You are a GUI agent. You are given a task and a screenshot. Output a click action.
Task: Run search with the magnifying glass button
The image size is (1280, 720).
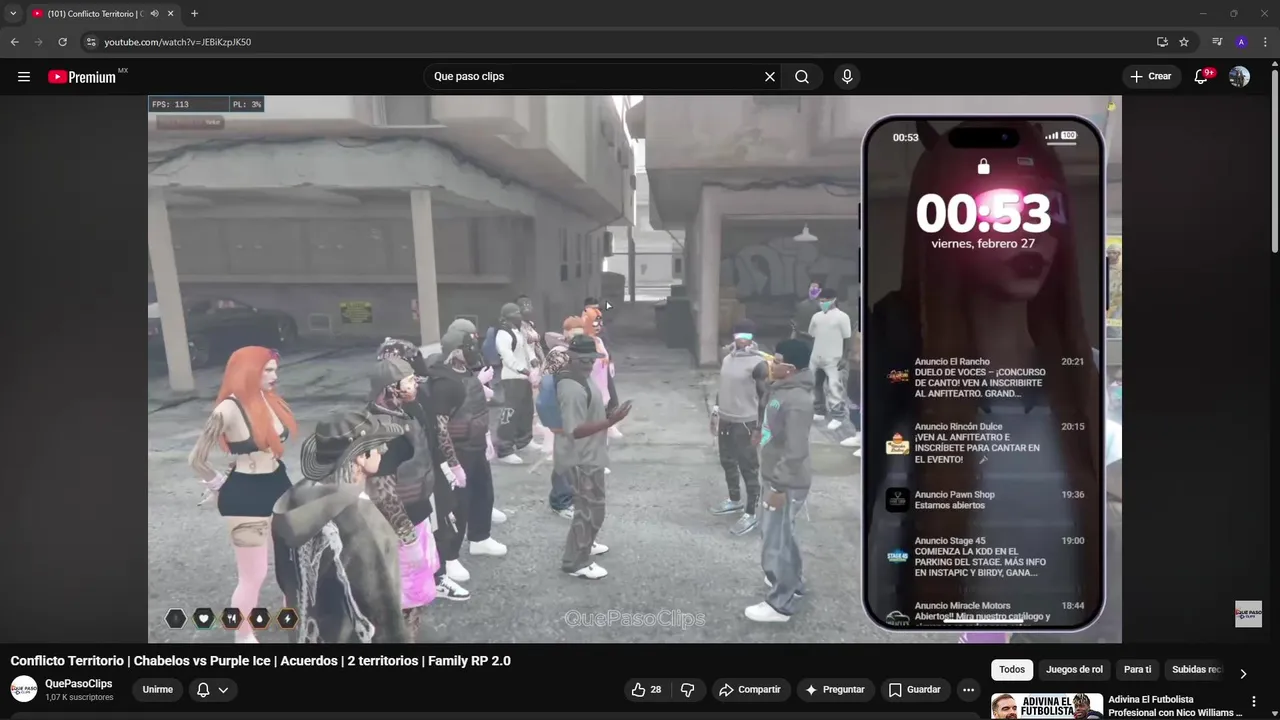coord(802,77)
